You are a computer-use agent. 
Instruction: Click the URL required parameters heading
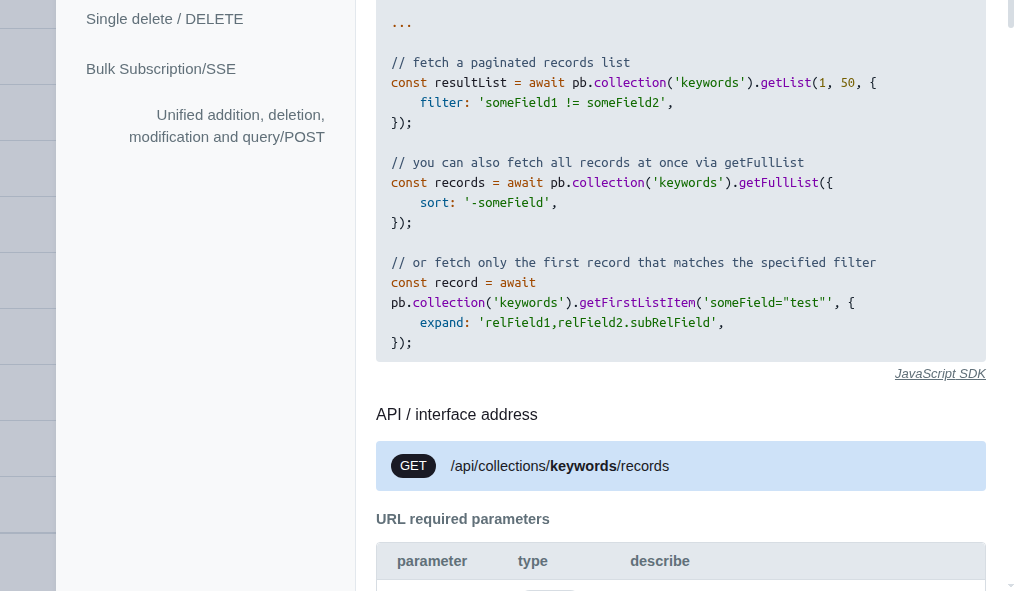click(x=463, y=519)
